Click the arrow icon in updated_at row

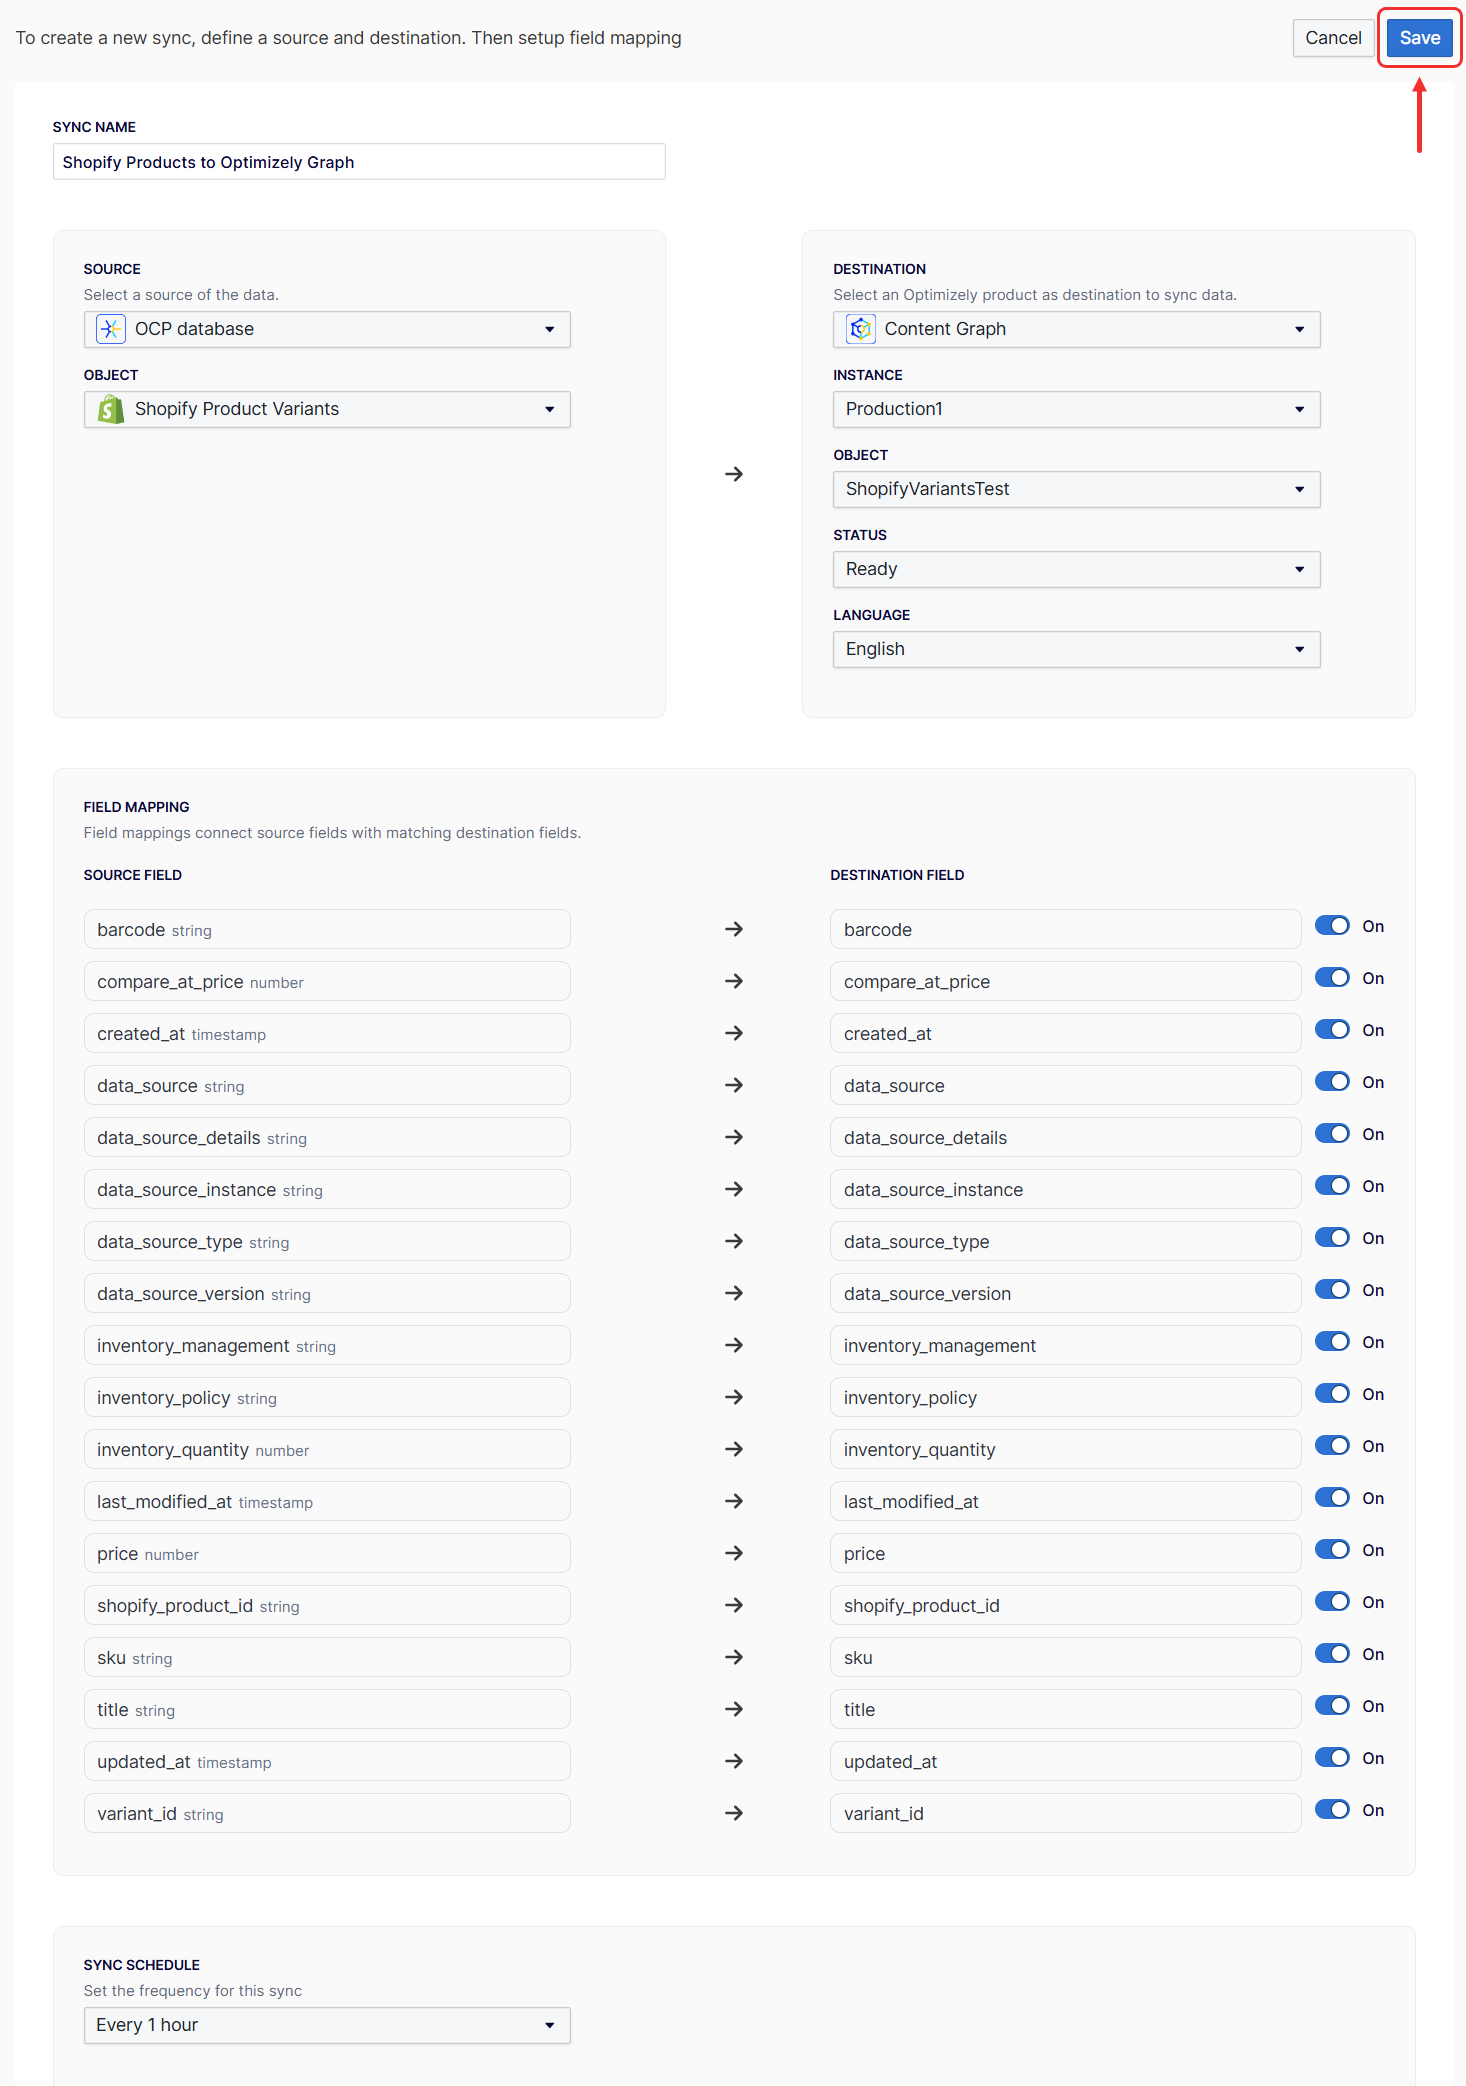click(734, 1761)
